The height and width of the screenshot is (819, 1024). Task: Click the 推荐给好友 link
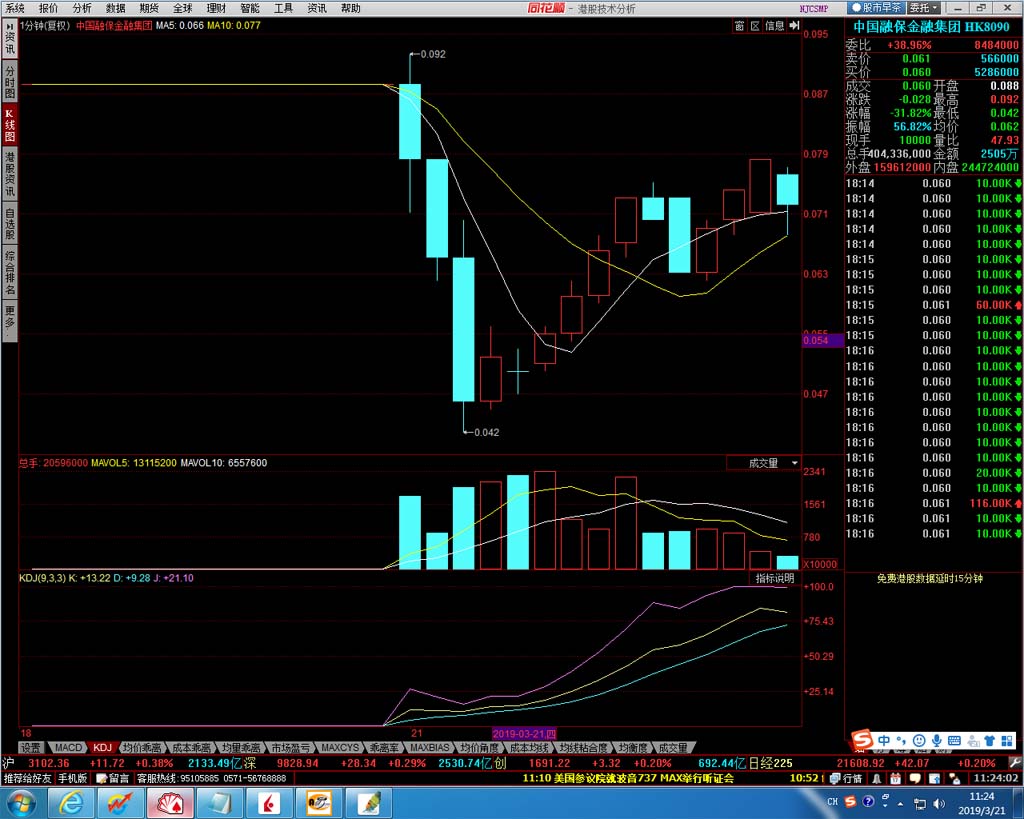27,779
